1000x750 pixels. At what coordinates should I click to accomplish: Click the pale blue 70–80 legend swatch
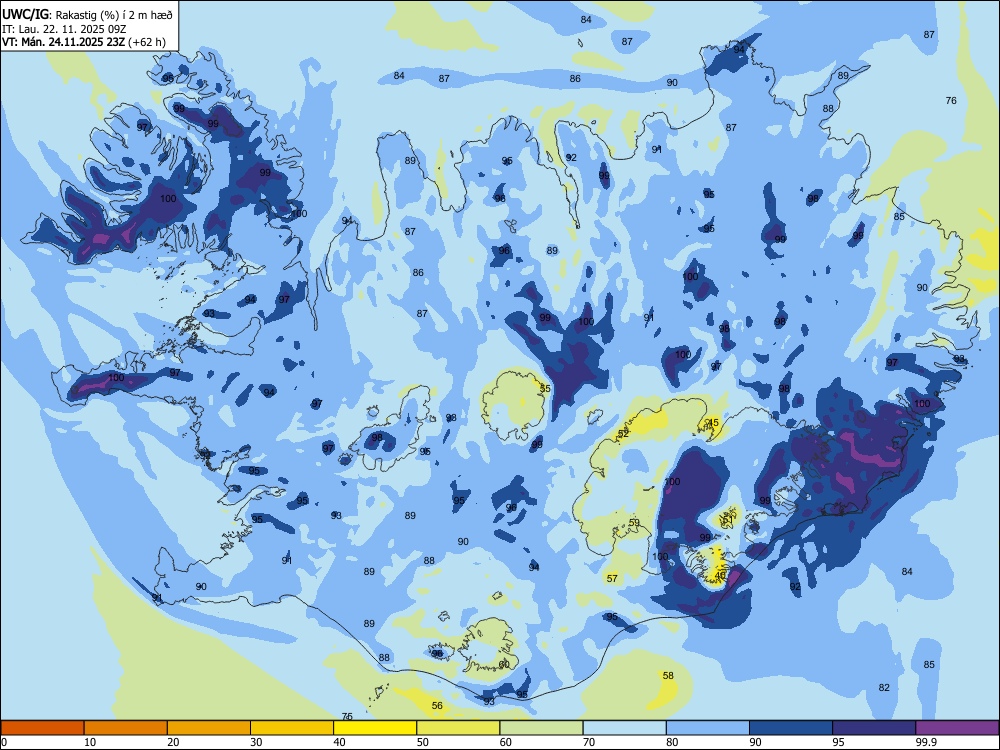(x=625, y=728)
